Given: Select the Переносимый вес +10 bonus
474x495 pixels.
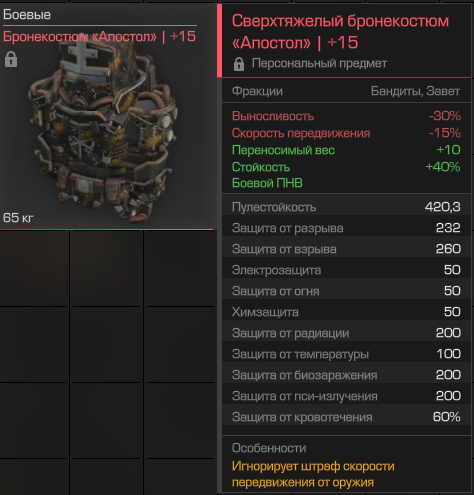Looking at the screenshot, I should (346, 150).
